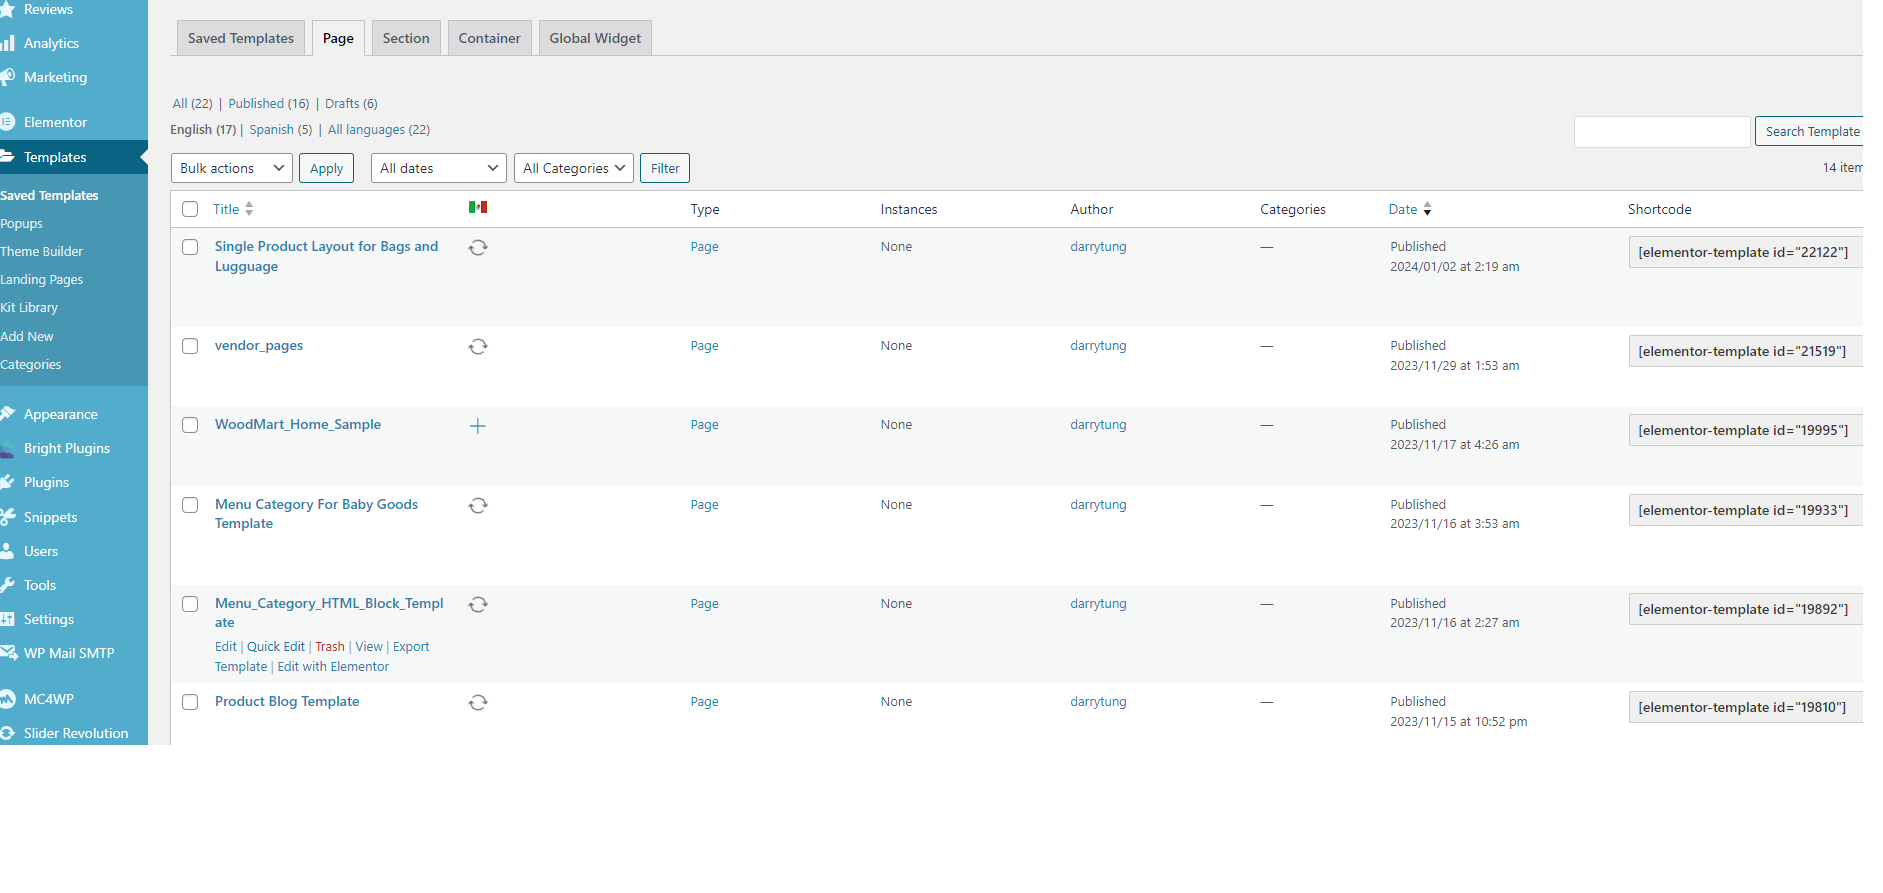The height and width of the screenshot is (893, 1883).
Task: Check the vendor_pages row checkbox
Action: 190,346
